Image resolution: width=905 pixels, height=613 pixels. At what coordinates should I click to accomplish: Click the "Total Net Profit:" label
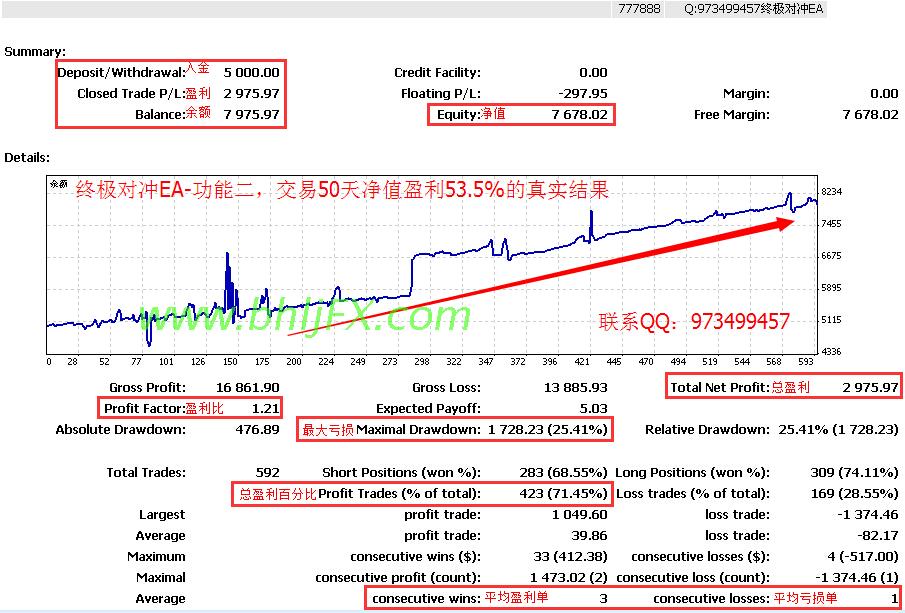click(x=721, y=387)
